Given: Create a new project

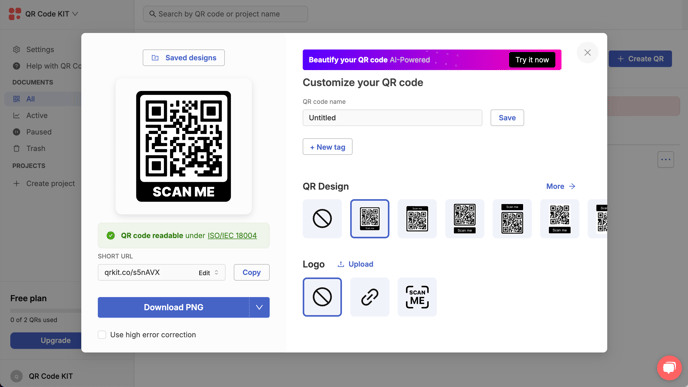Looking at the screenshot, I should 44,183.
